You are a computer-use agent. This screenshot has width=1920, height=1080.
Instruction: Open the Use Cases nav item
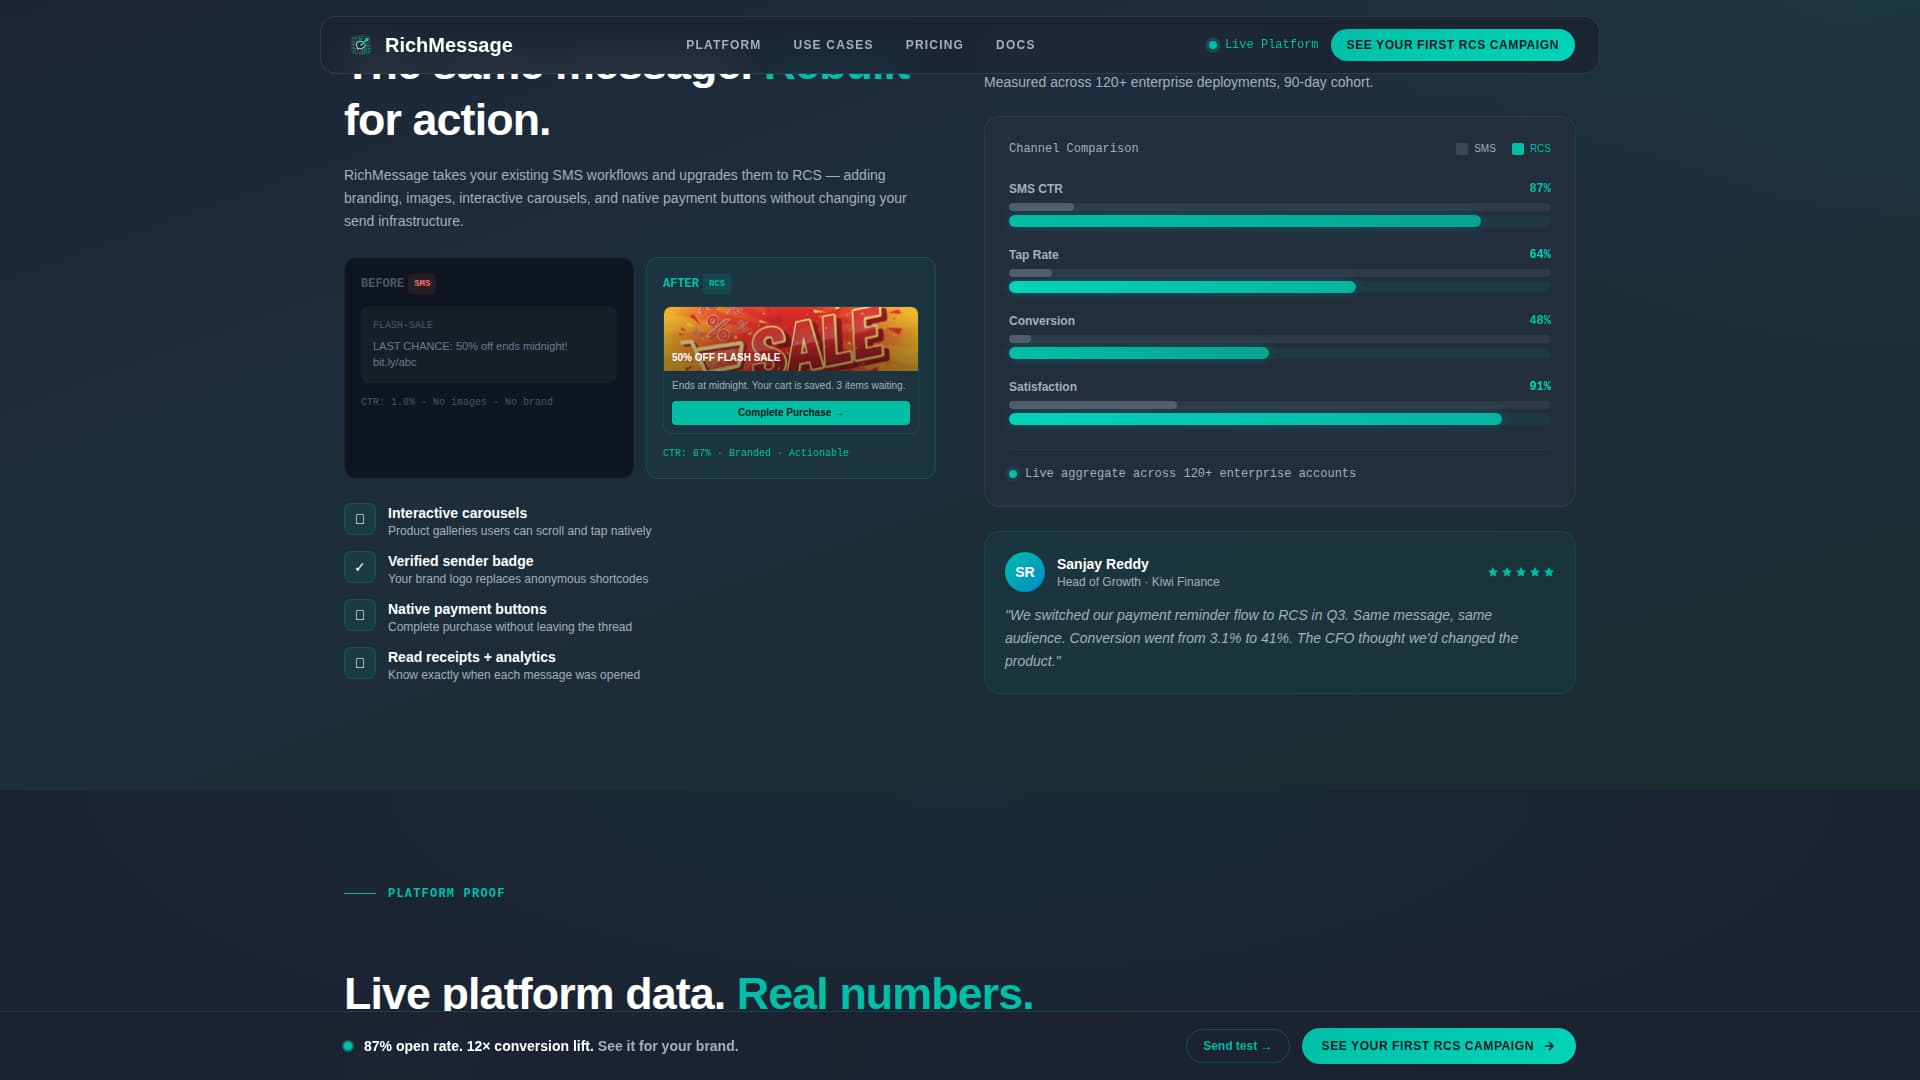point(833,45)
